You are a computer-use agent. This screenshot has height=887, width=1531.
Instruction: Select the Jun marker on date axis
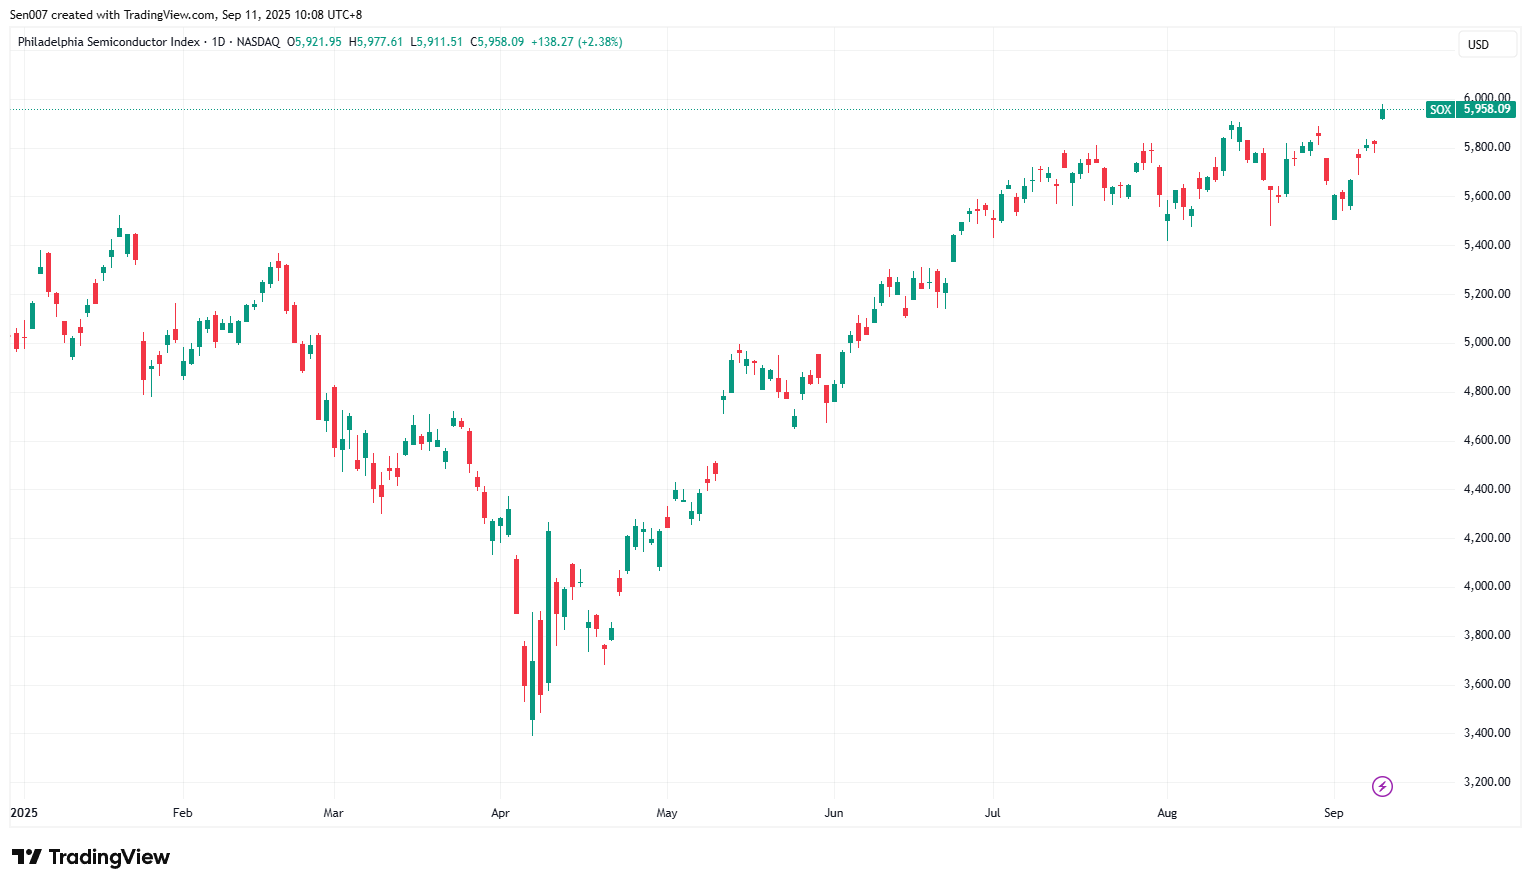click(x=833, y=813)
